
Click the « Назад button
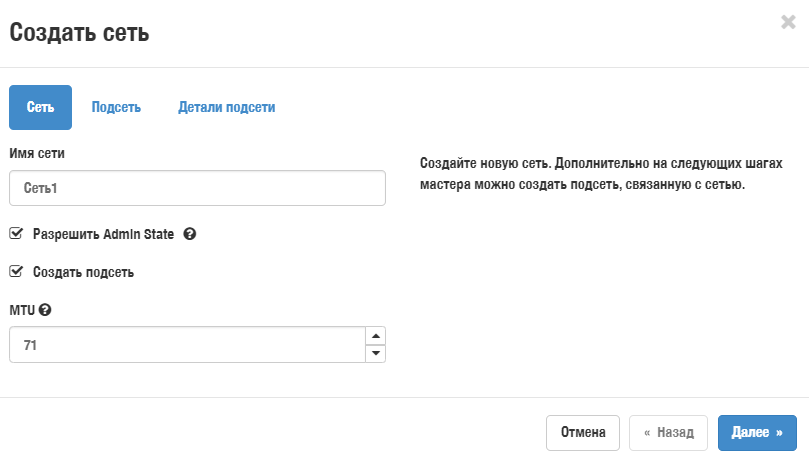[x=668, y=433]
